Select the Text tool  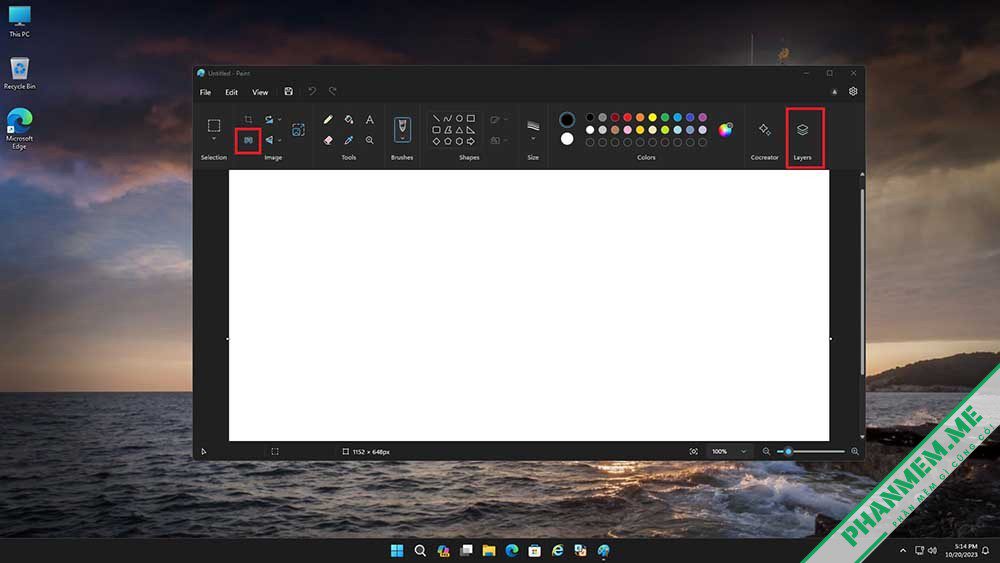click(369, 119)
